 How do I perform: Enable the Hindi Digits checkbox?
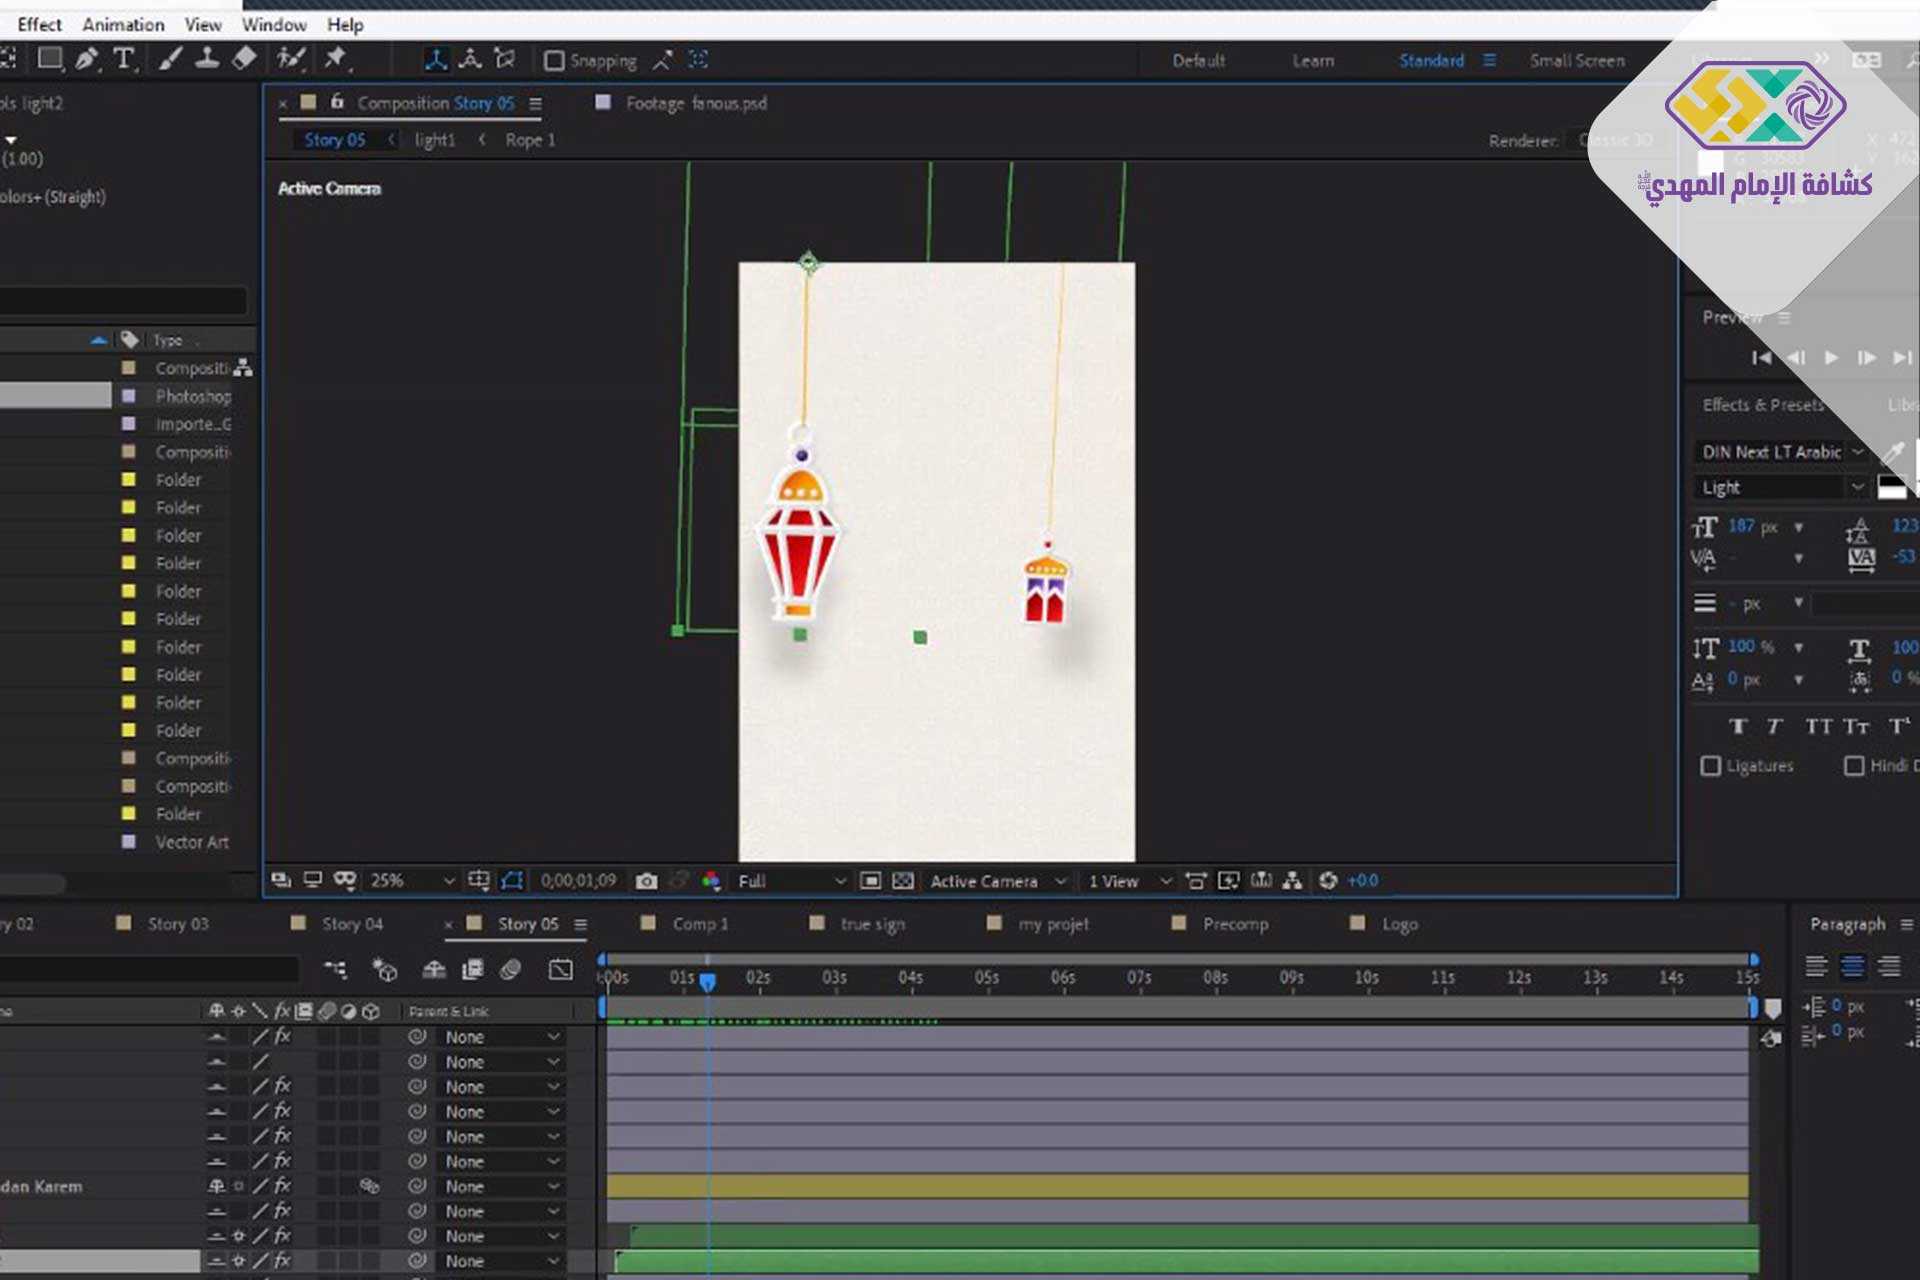pos(1854,766)
